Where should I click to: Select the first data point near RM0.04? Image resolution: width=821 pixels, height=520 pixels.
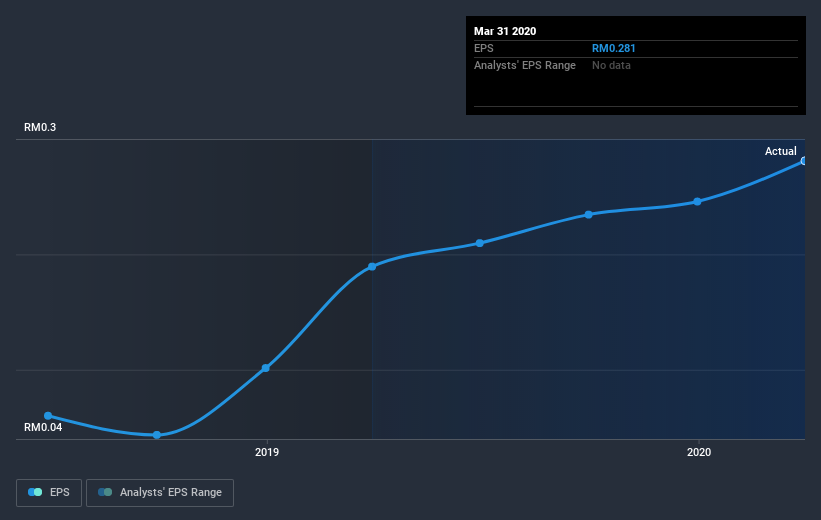coord(48,416)
